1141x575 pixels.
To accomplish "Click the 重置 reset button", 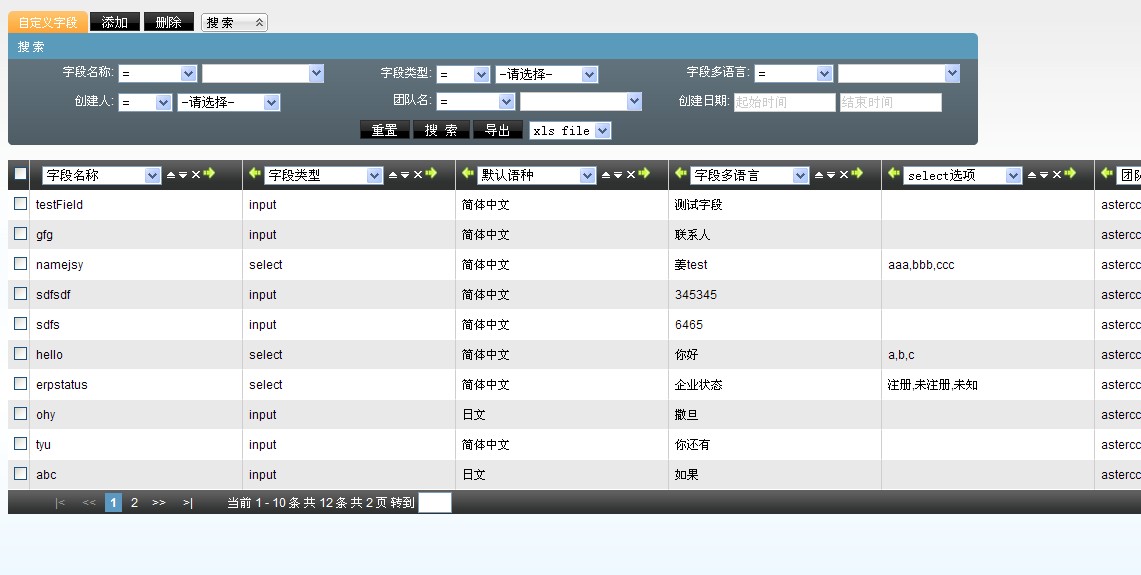I will point(384,131).
